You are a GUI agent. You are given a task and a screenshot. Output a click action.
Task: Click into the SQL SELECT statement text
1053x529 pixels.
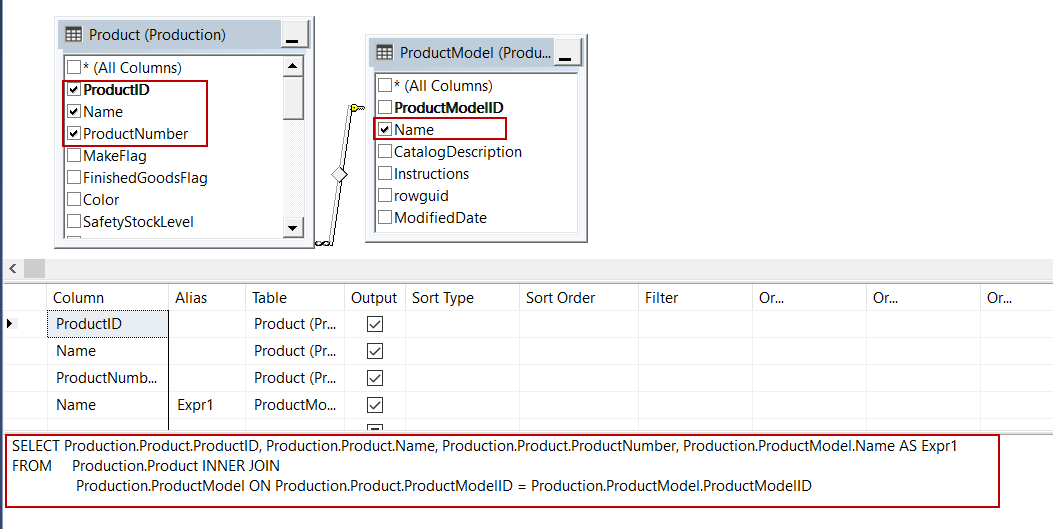[x=485, y=447]
